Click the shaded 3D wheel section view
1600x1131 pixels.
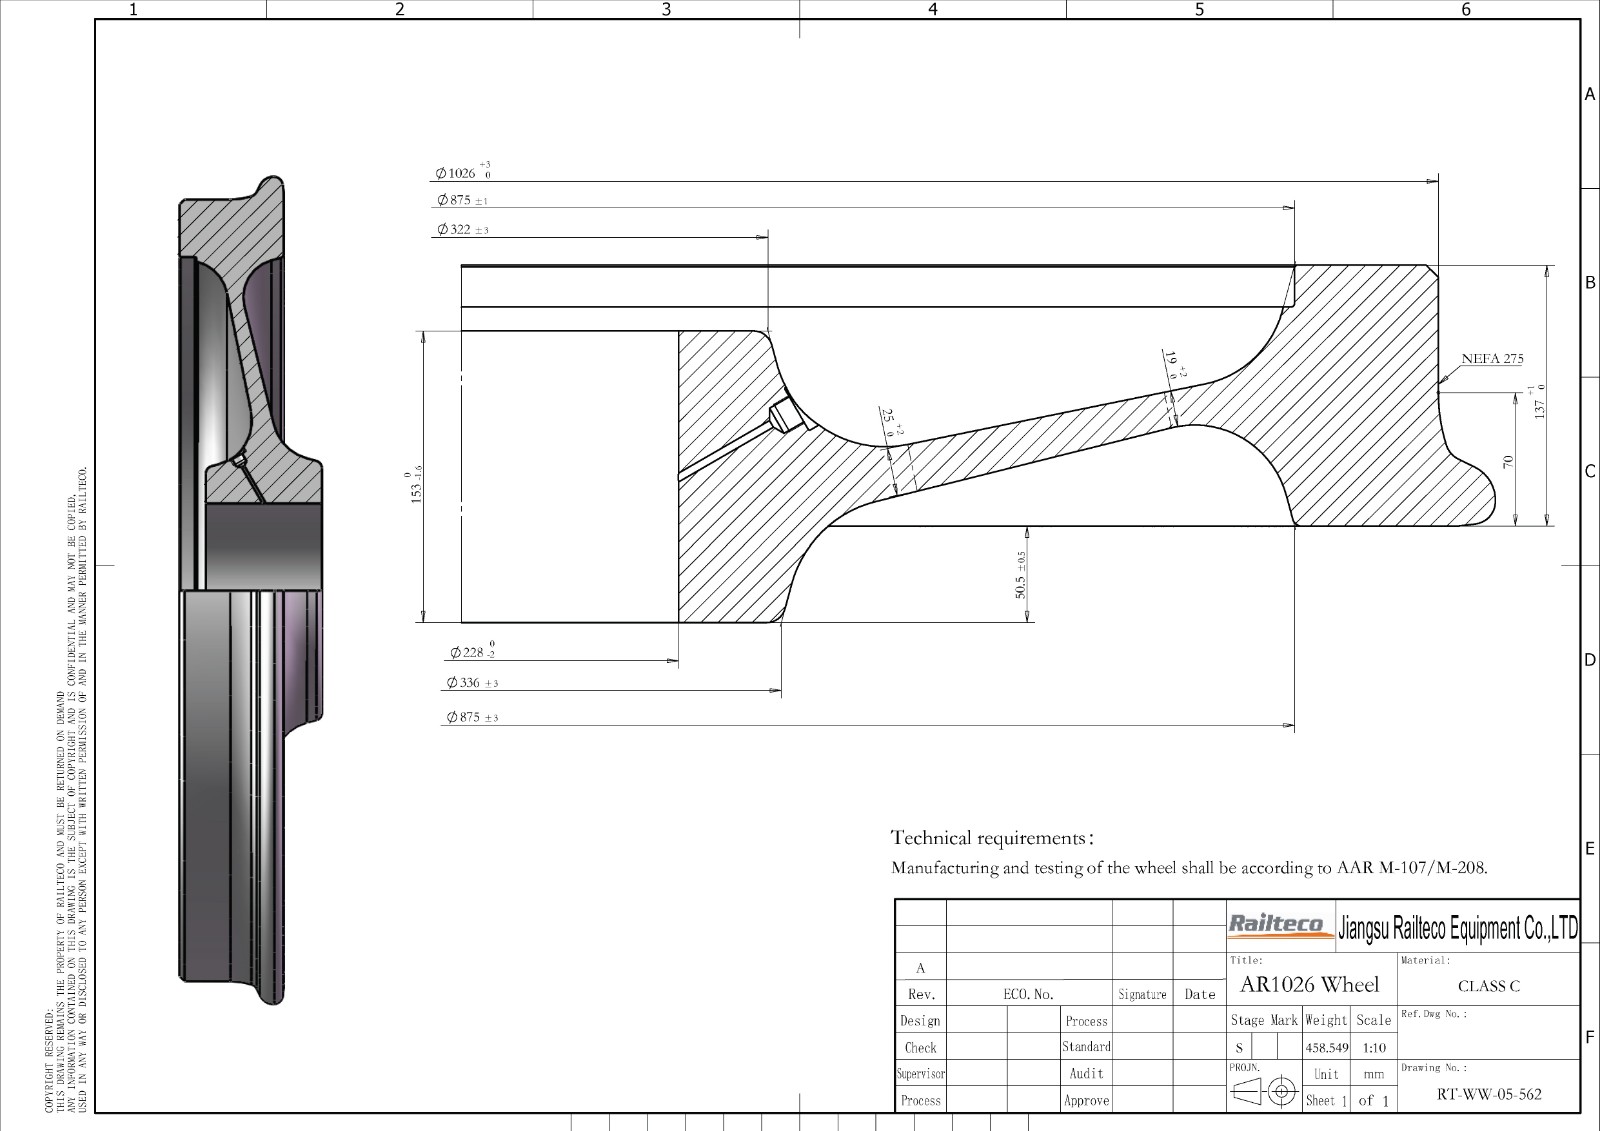point(250,590)
